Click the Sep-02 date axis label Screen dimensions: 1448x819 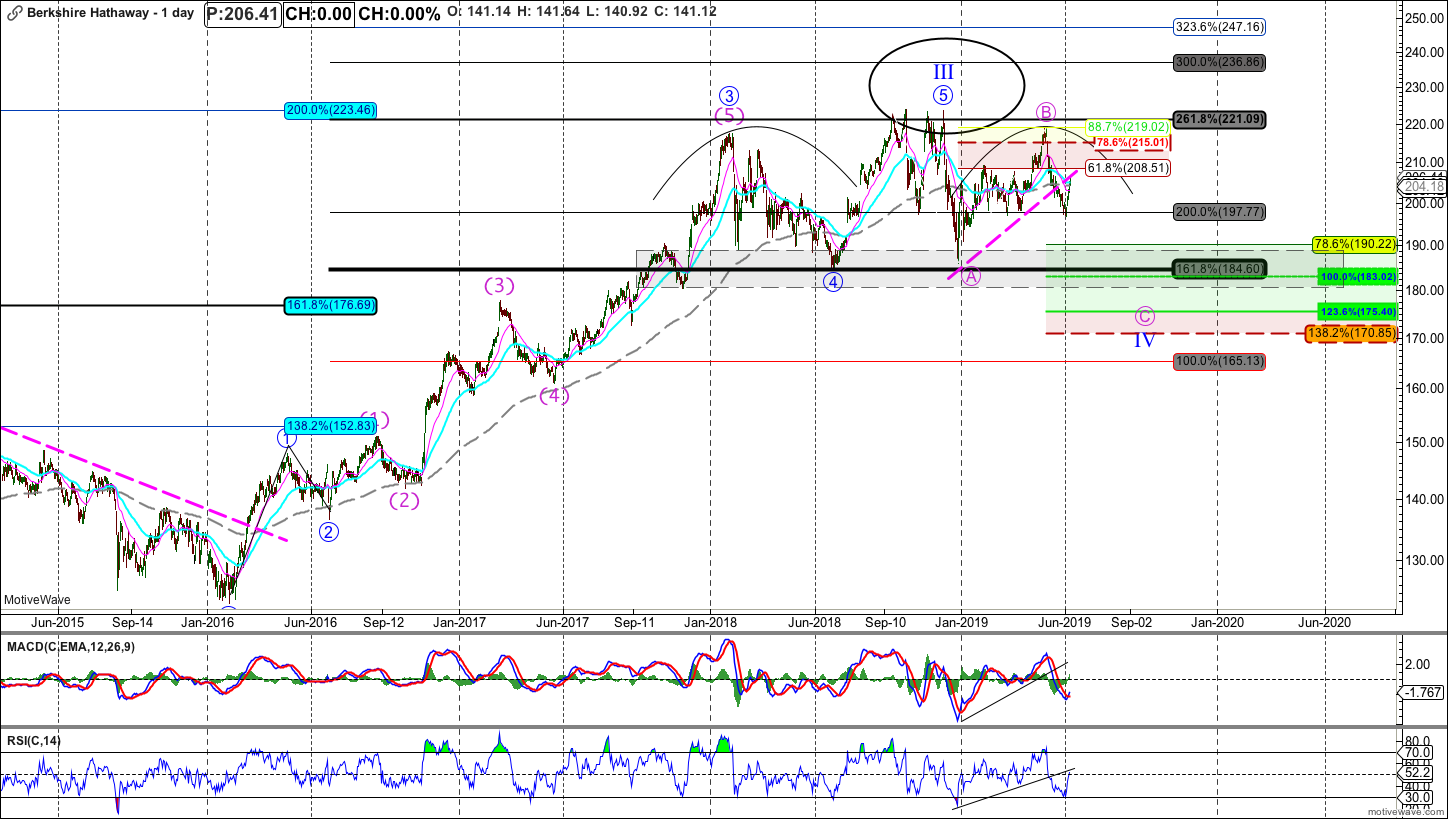[1132, 621]
